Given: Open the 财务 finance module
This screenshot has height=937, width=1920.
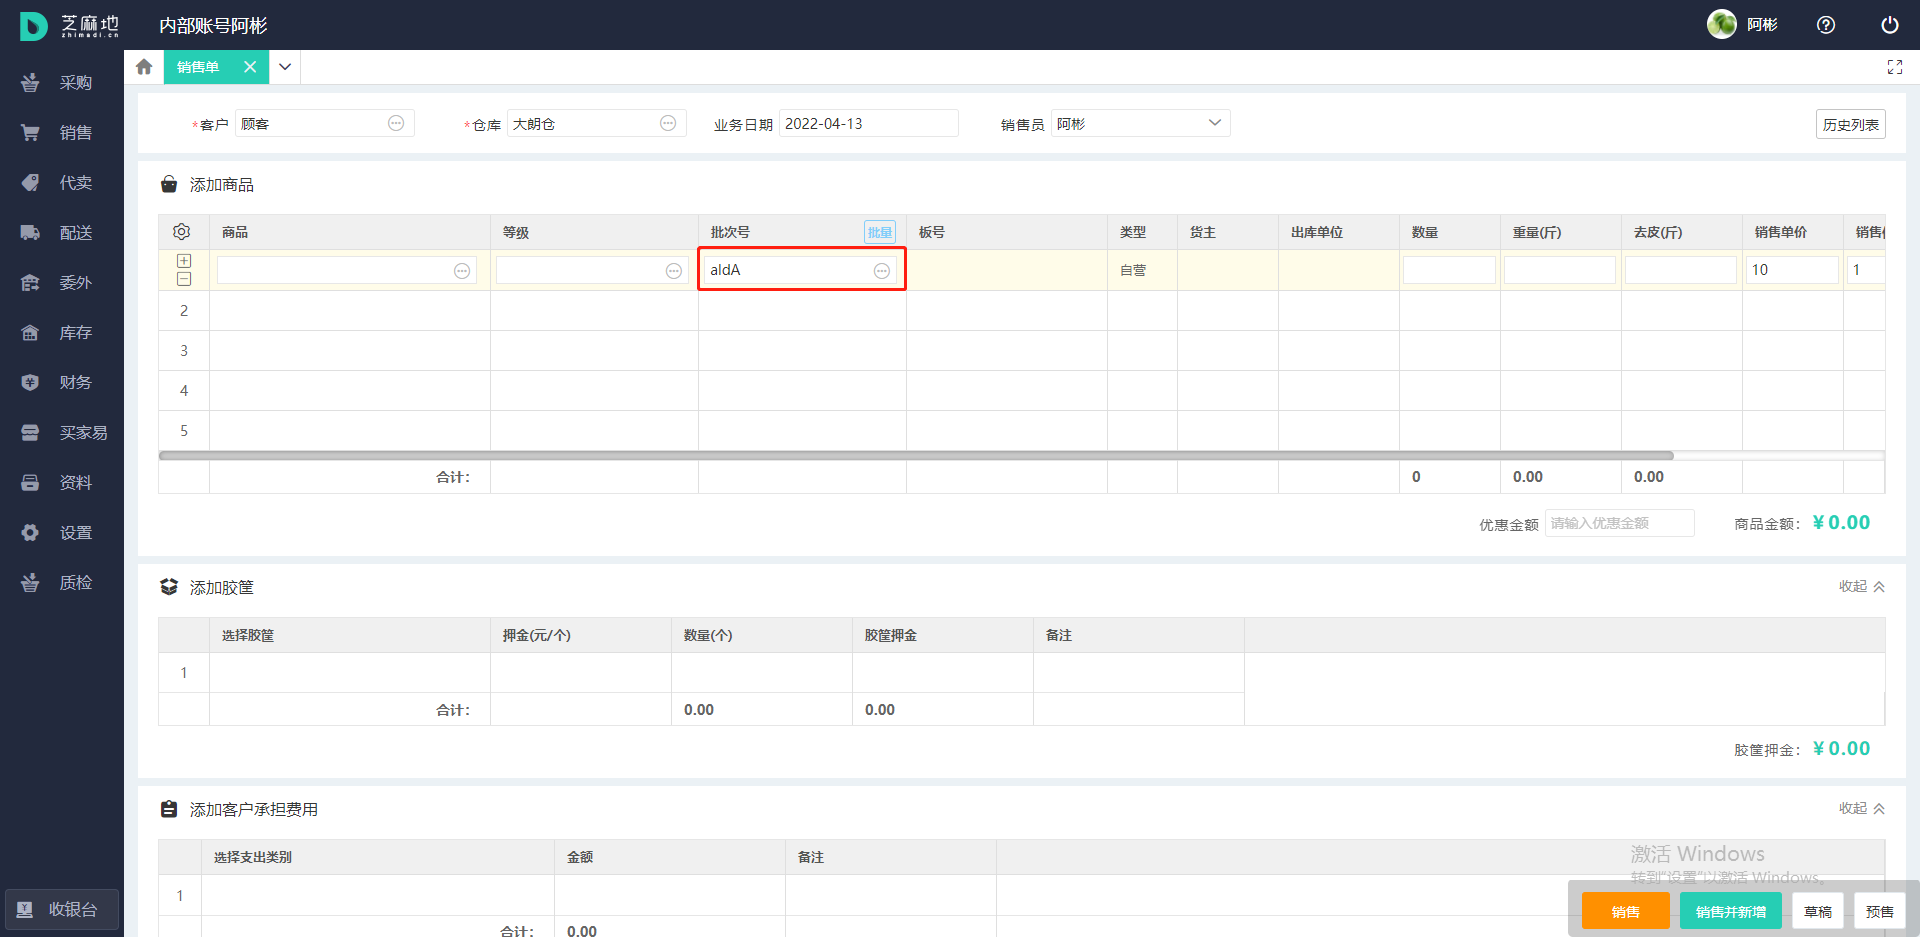Looking at the screenshot, I should tap(62, 383).
